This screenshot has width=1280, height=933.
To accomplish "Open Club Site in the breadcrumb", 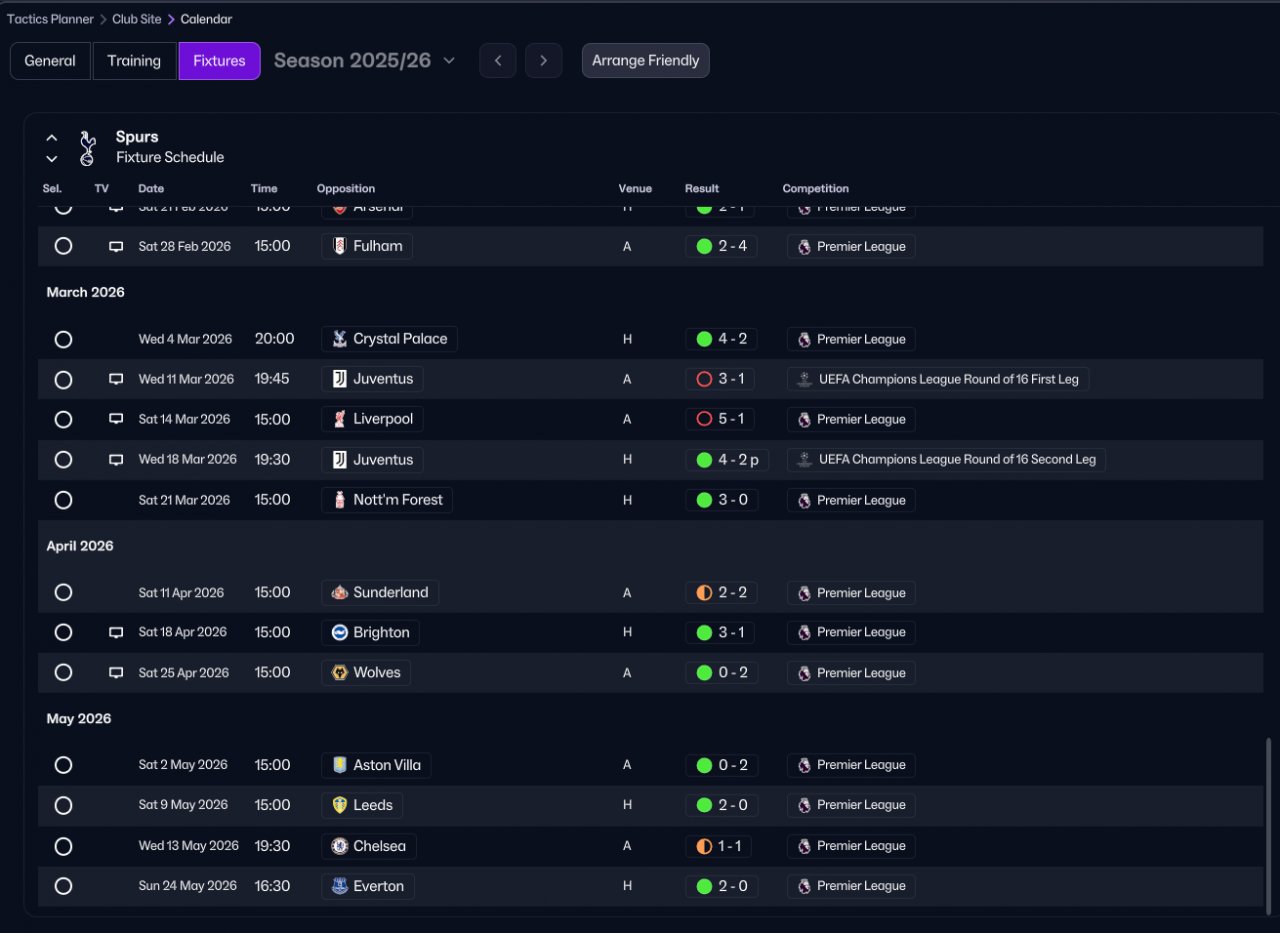I will point(136,19).
